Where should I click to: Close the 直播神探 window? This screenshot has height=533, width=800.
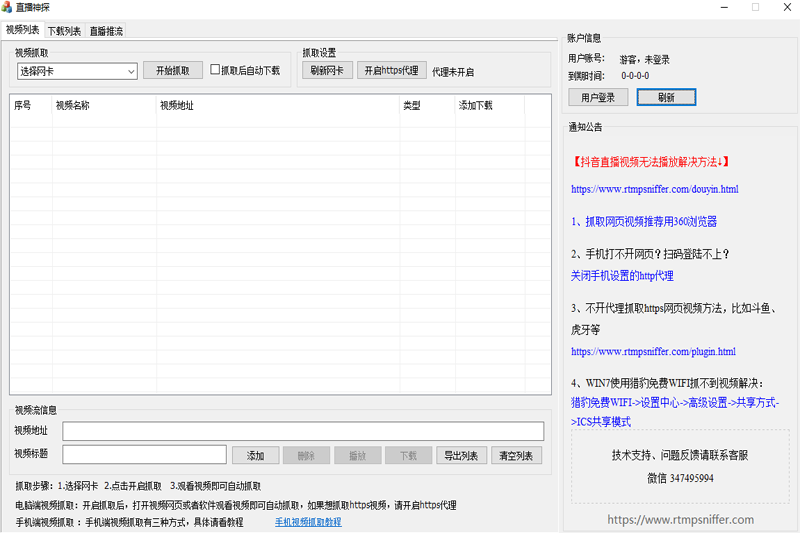787,7
